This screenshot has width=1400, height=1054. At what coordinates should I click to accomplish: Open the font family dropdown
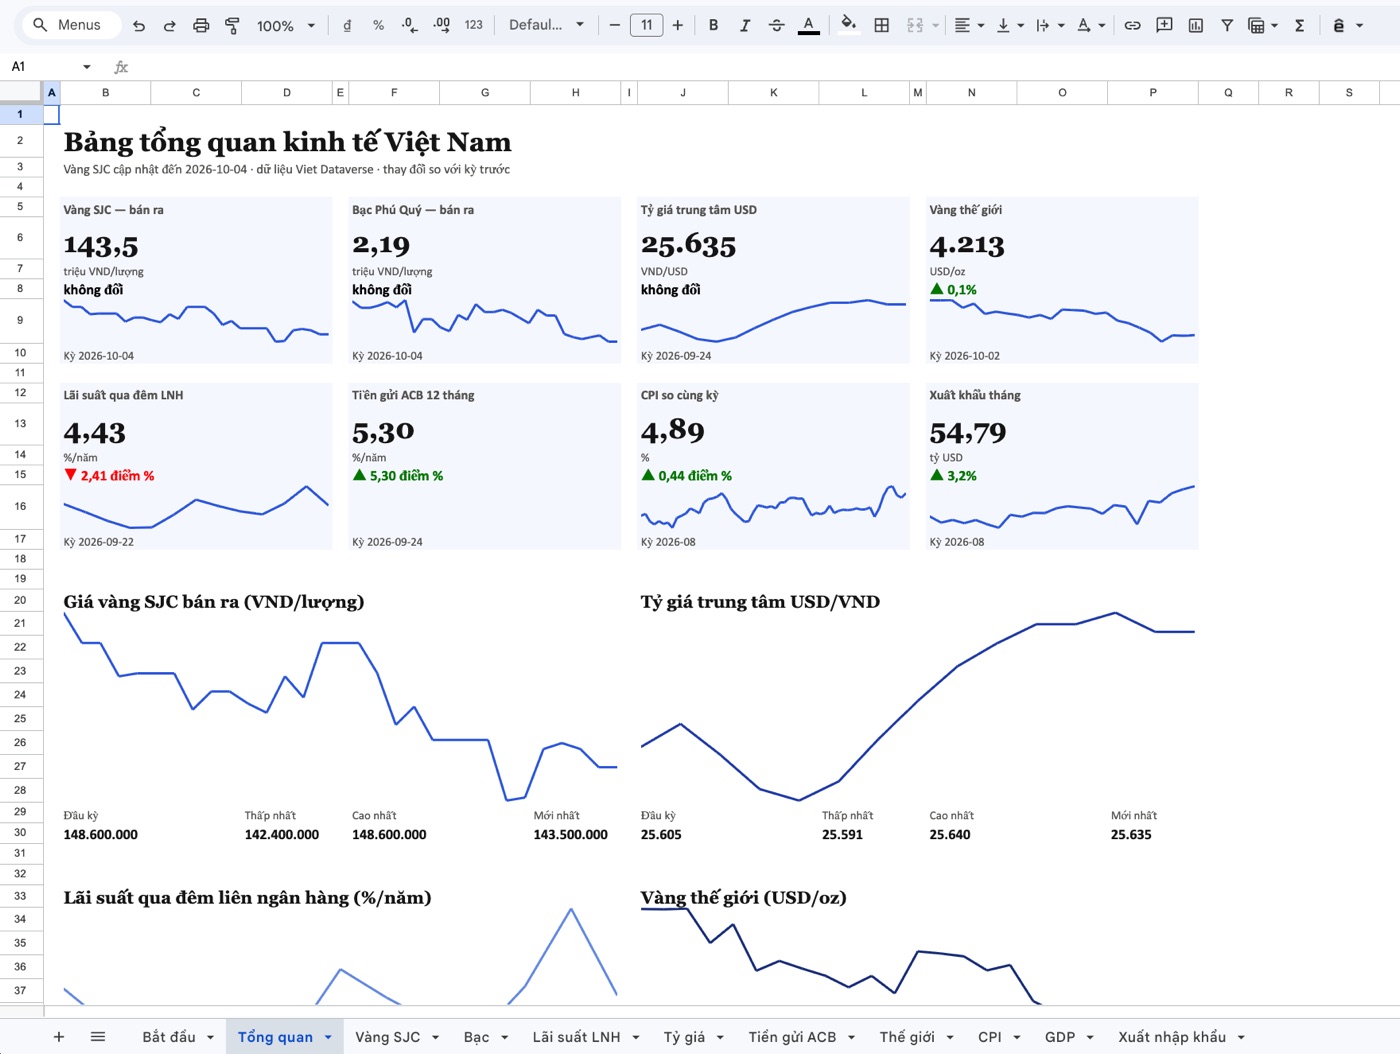(x=546, y=25)
